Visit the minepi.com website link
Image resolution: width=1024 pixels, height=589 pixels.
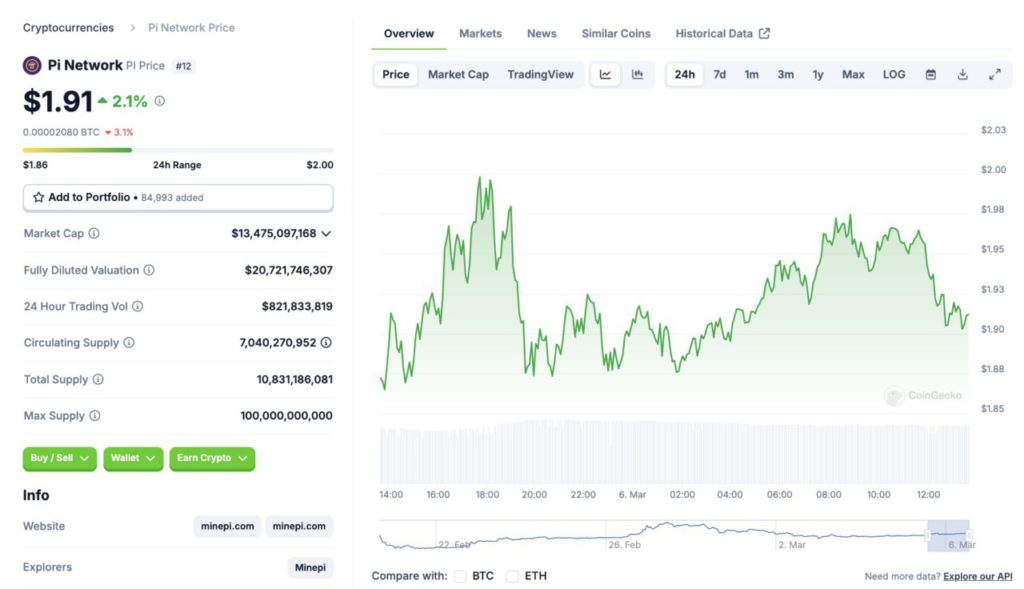coord(227,526)
